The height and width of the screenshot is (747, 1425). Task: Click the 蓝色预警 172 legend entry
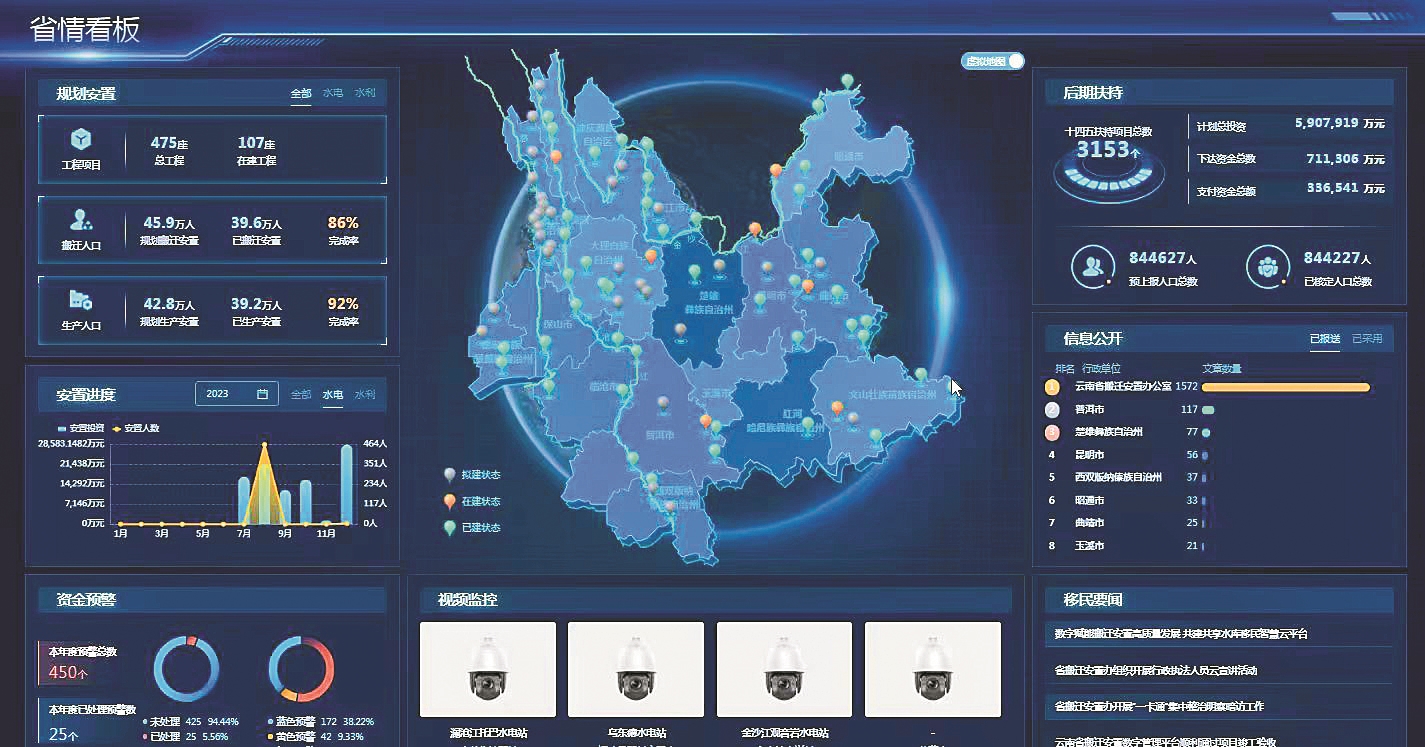coord(321,721)
